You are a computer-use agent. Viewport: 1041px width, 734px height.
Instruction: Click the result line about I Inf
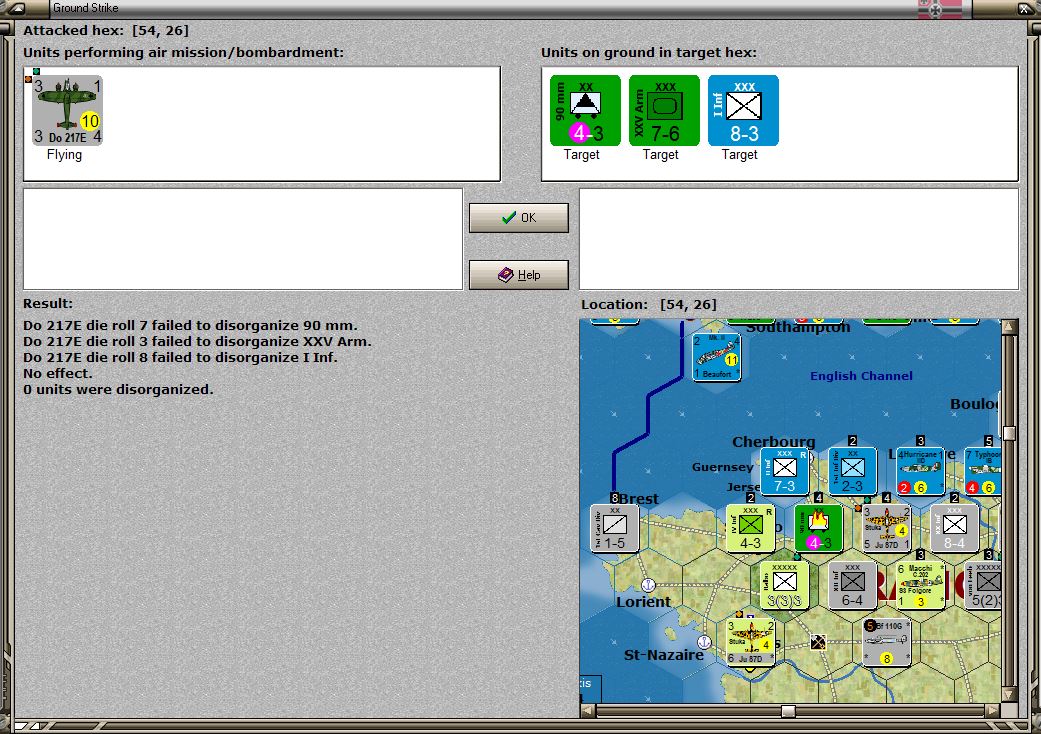181,358
